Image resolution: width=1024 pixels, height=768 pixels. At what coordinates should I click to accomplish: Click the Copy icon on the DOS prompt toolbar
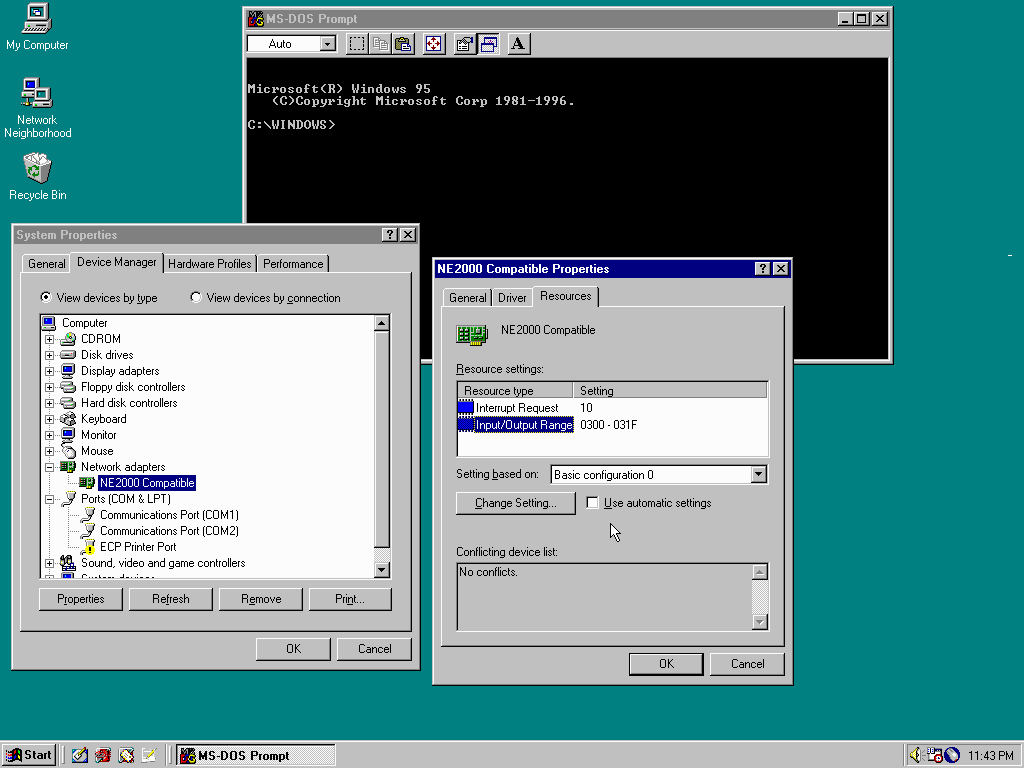click(x=380, y=43)
